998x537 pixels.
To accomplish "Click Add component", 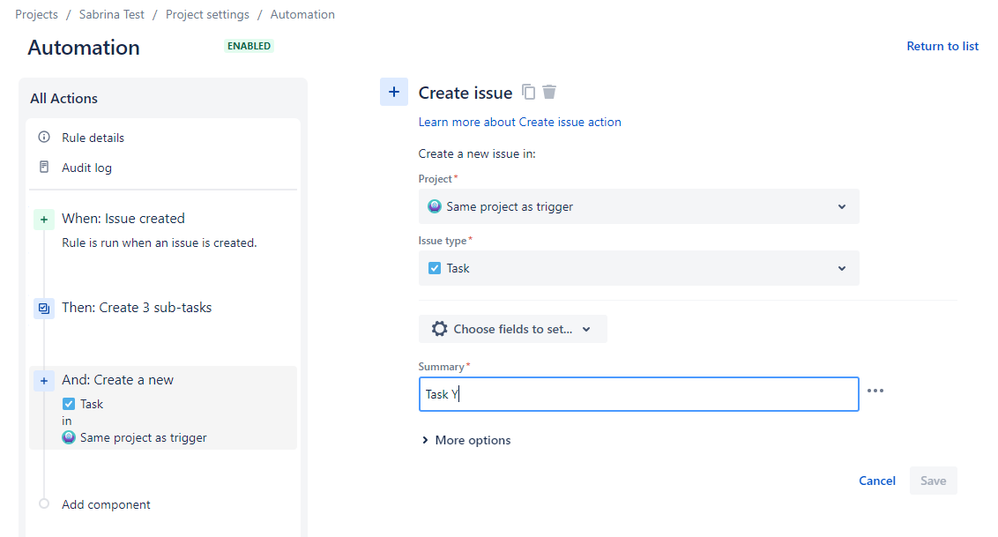I will [106, 505].
